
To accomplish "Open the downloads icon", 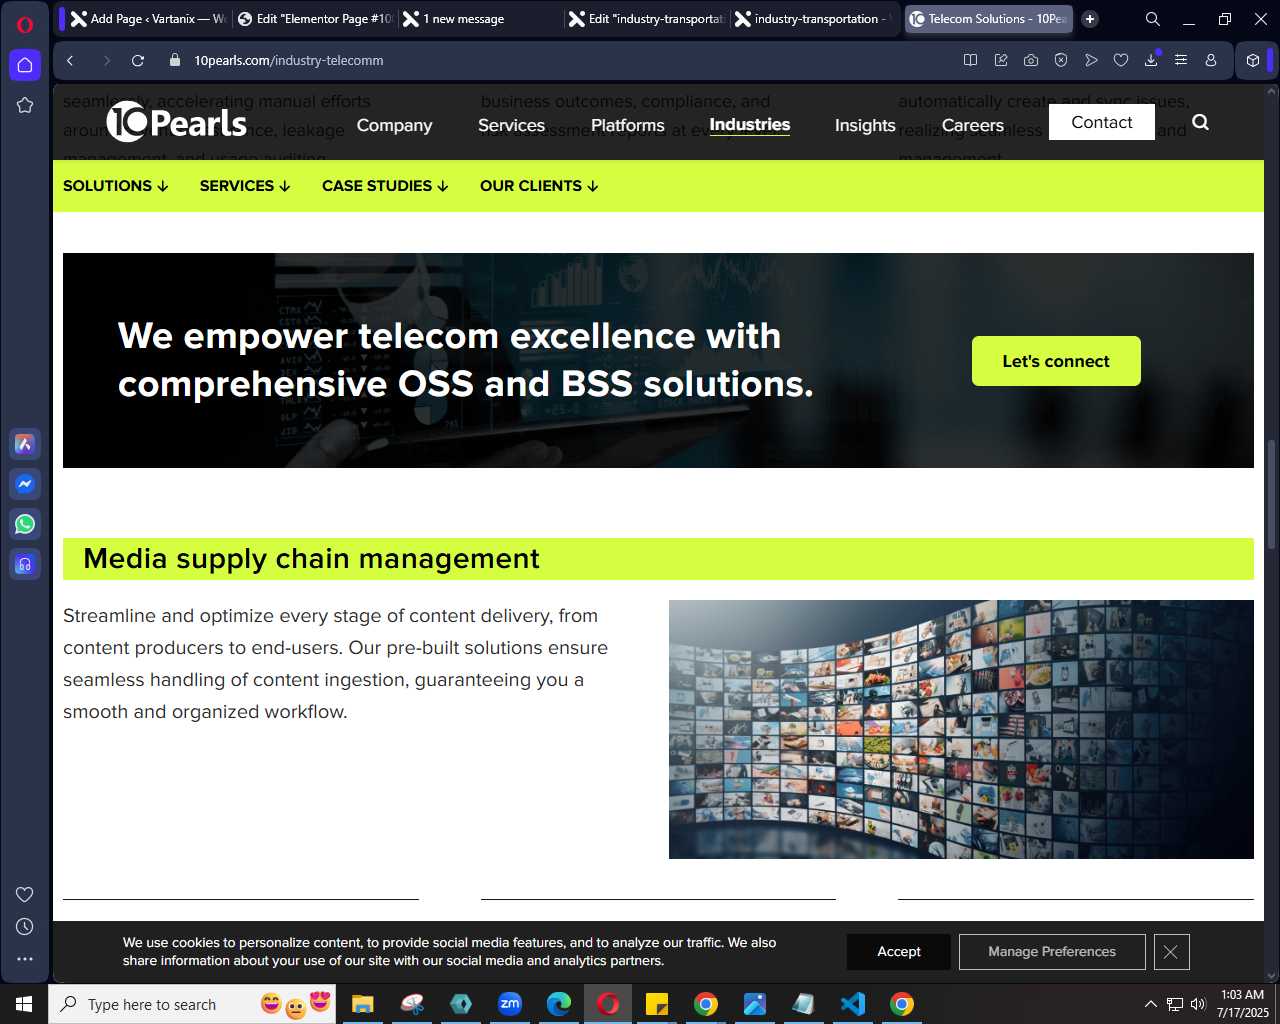I will (x=1151, y=60).
